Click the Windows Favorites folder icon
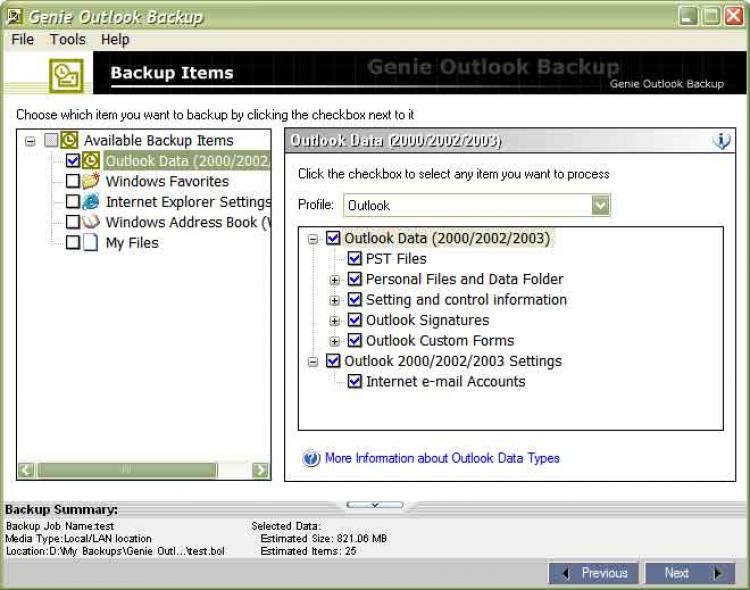The image size is (750, 590). [91, 182]
